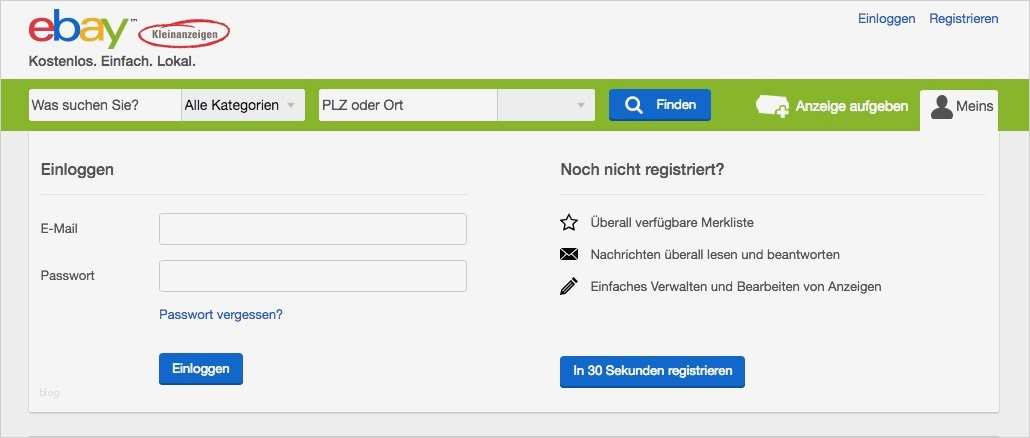Click the Anzeige aufgeben ad icon
This screenshot has width=1030, height=438.
pos(772,106)
